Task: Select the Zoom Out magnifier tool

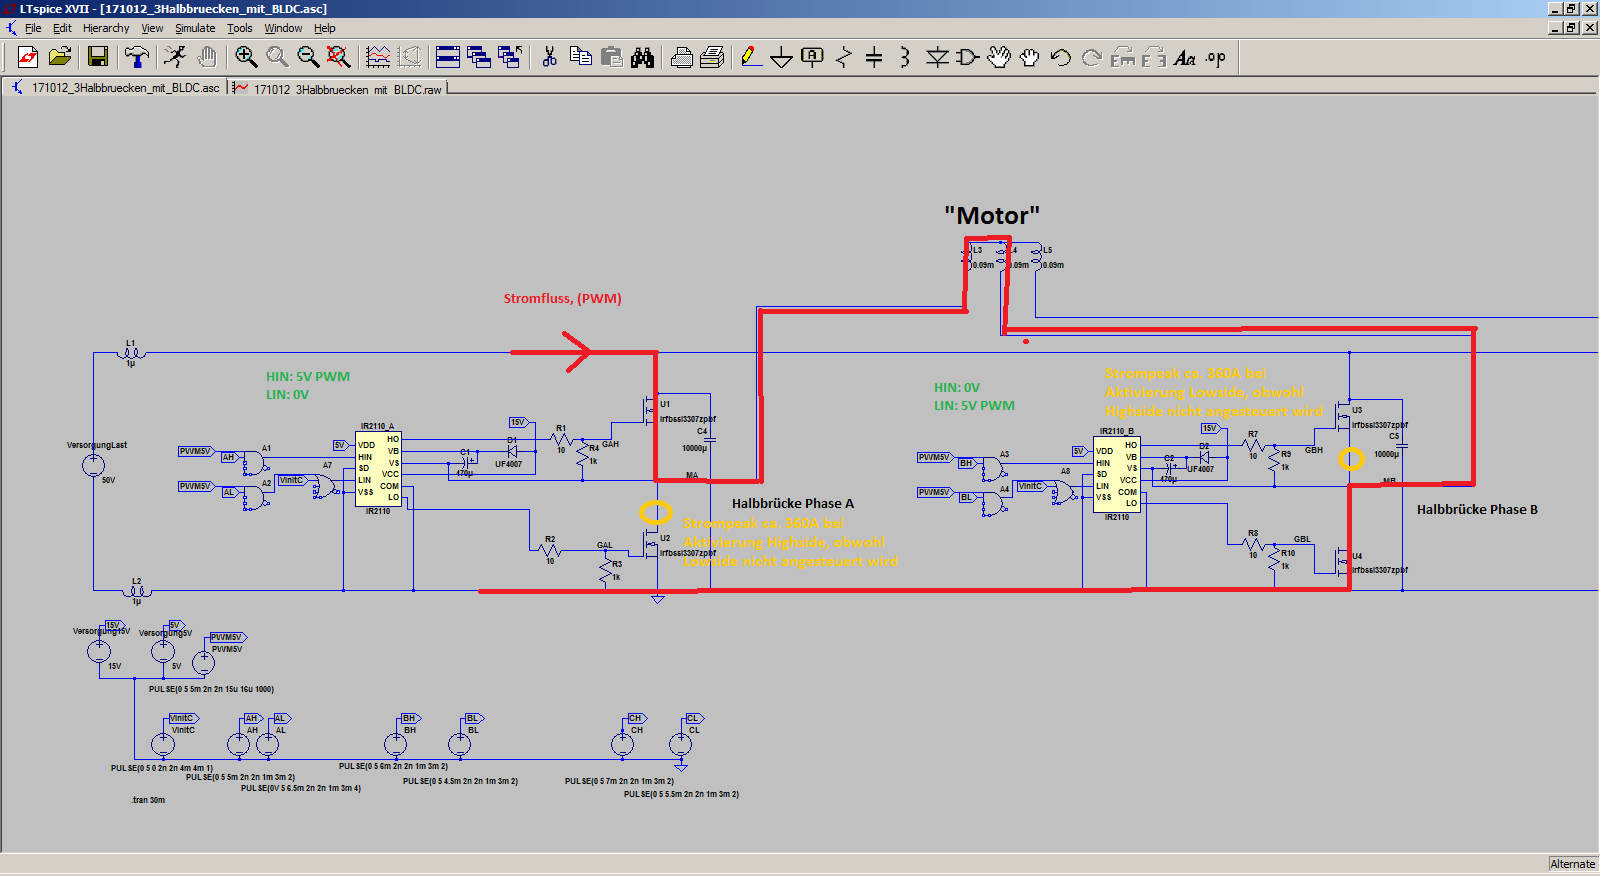Action: pos(308,57)
